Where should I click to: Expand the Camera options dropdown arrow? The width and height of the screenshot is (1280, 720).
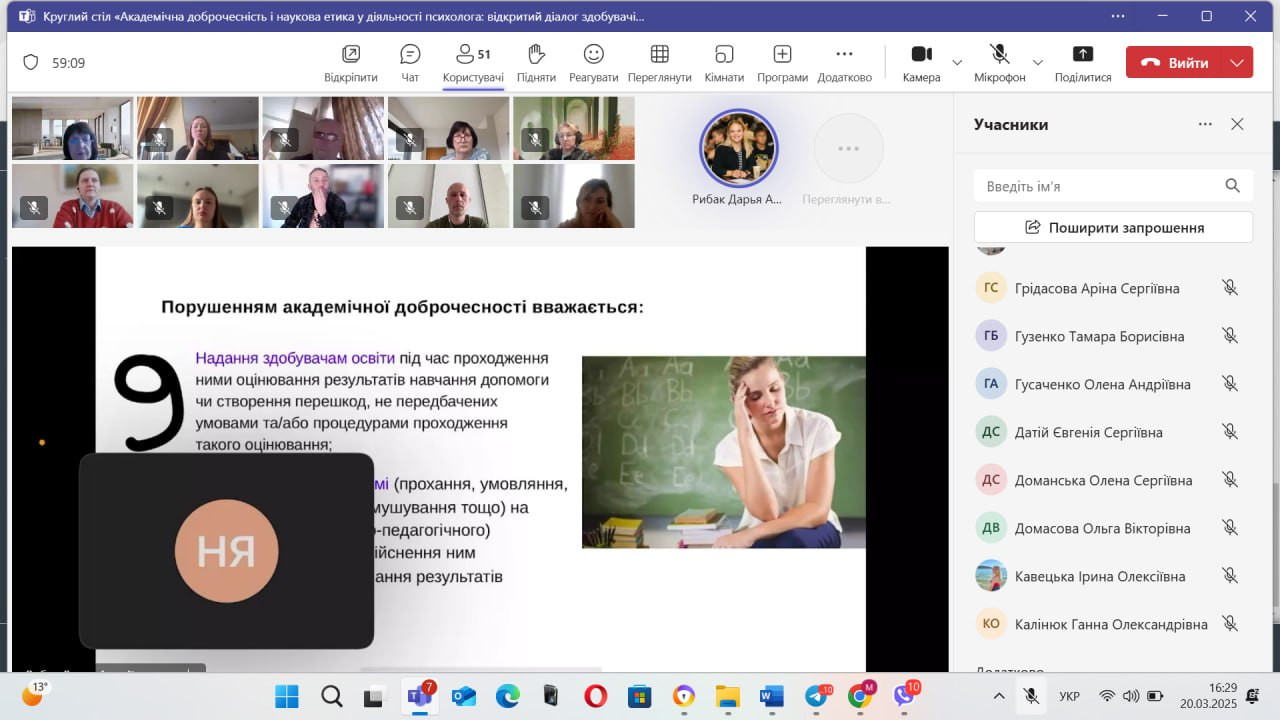point(957,62)
